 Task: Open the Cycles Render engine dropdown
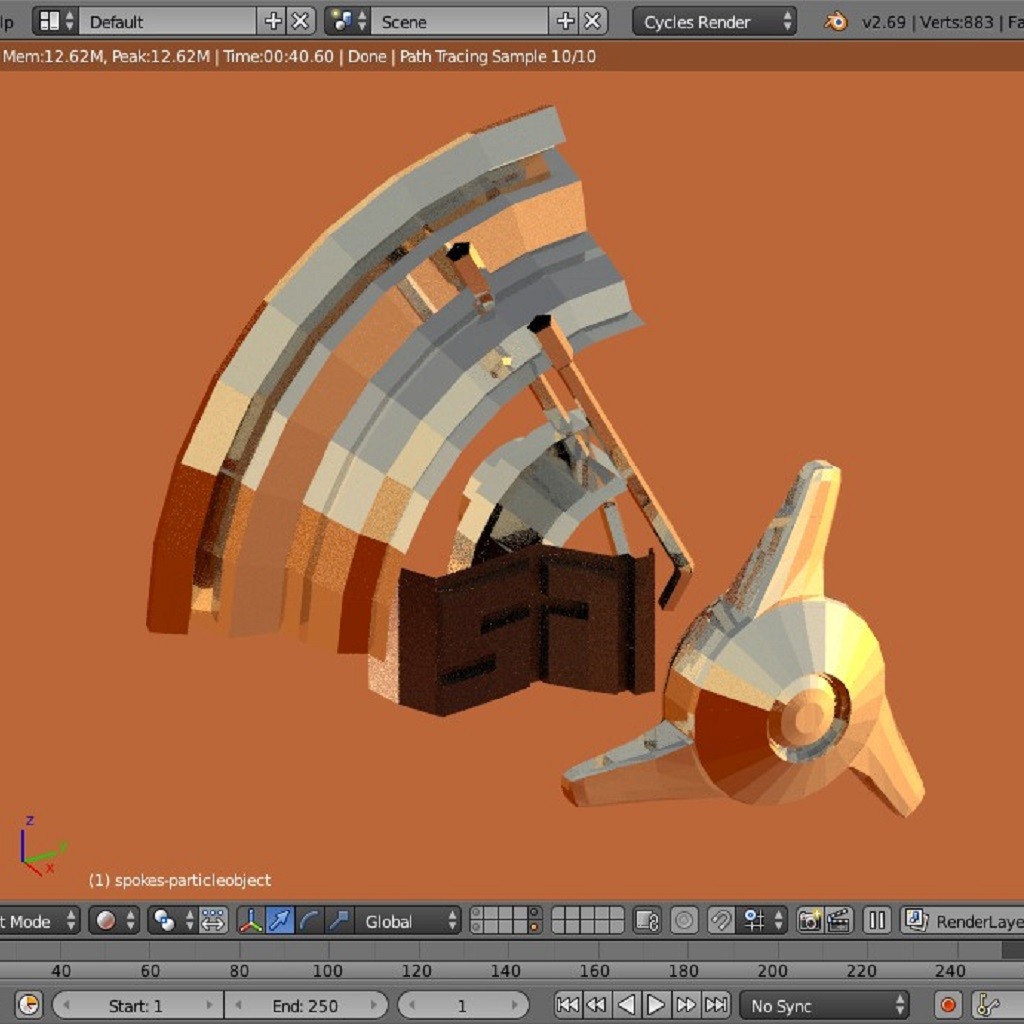click(712, 20)
